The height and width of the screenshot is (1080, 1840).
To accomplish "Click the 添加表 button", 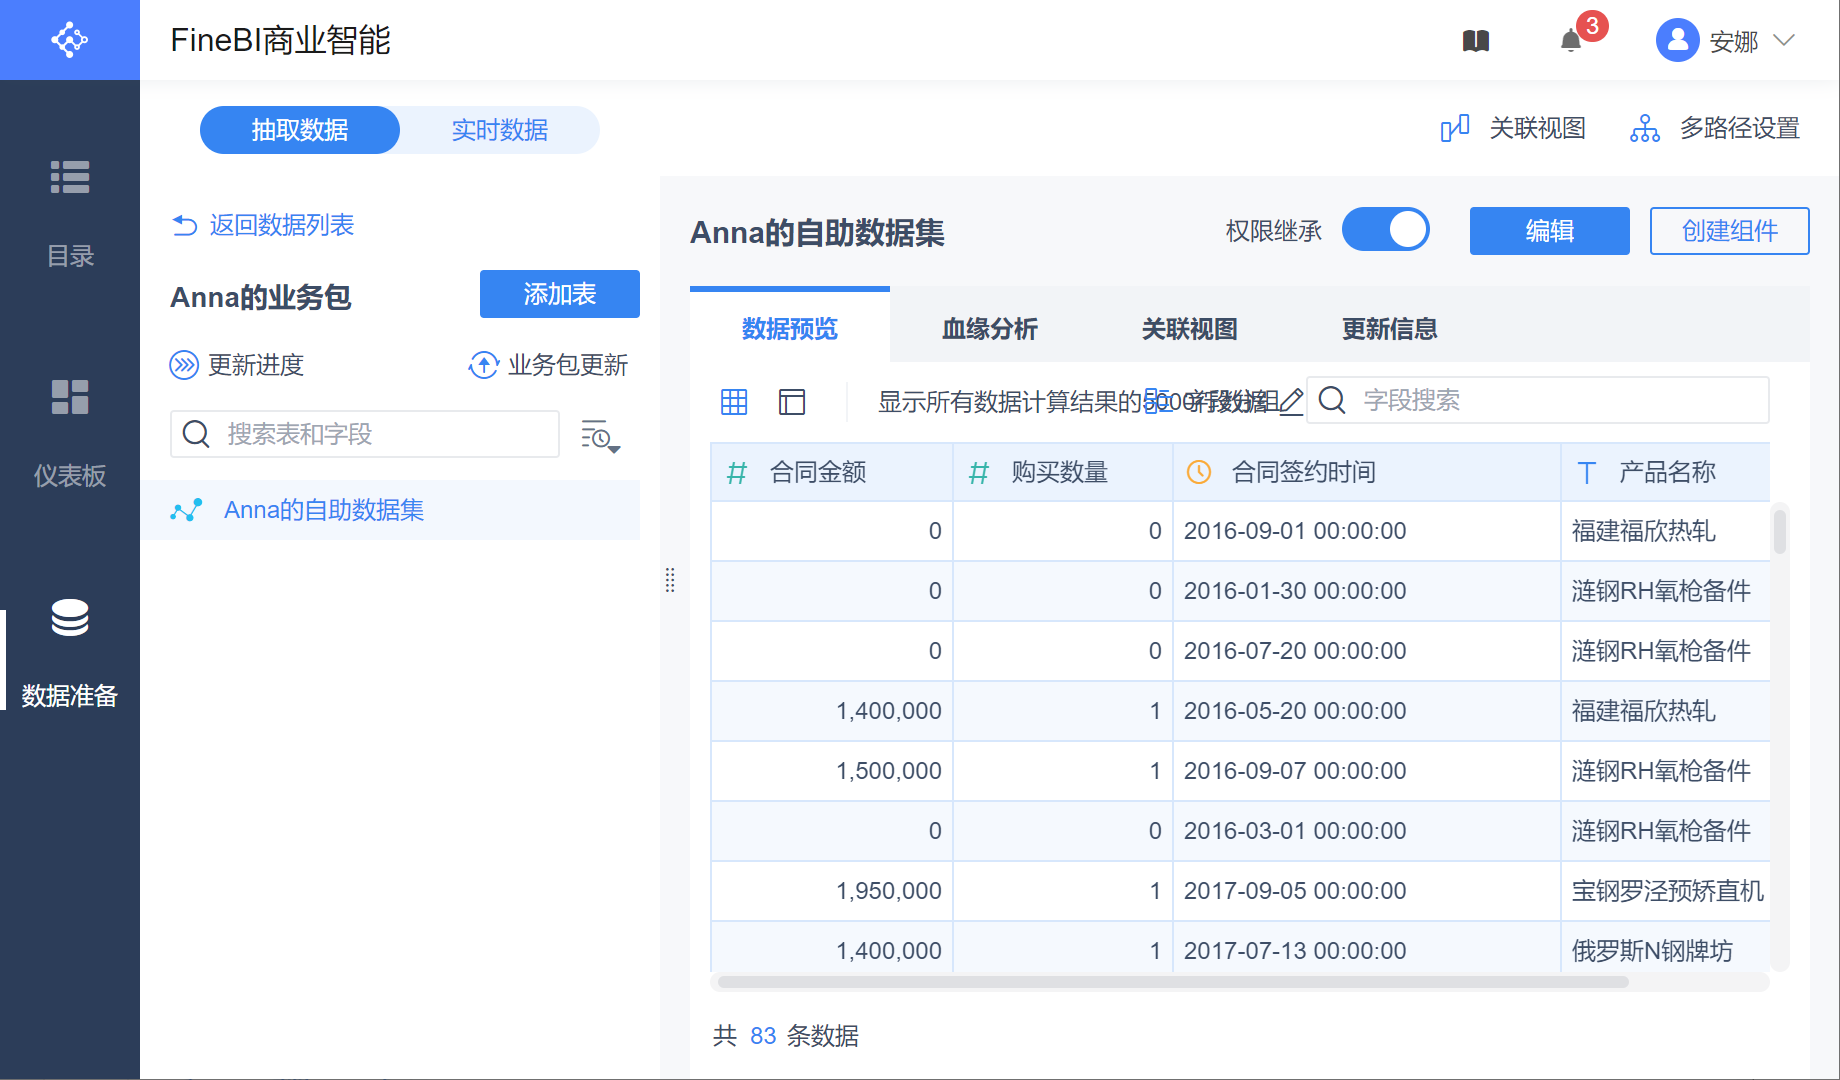I will coord(560,294).
